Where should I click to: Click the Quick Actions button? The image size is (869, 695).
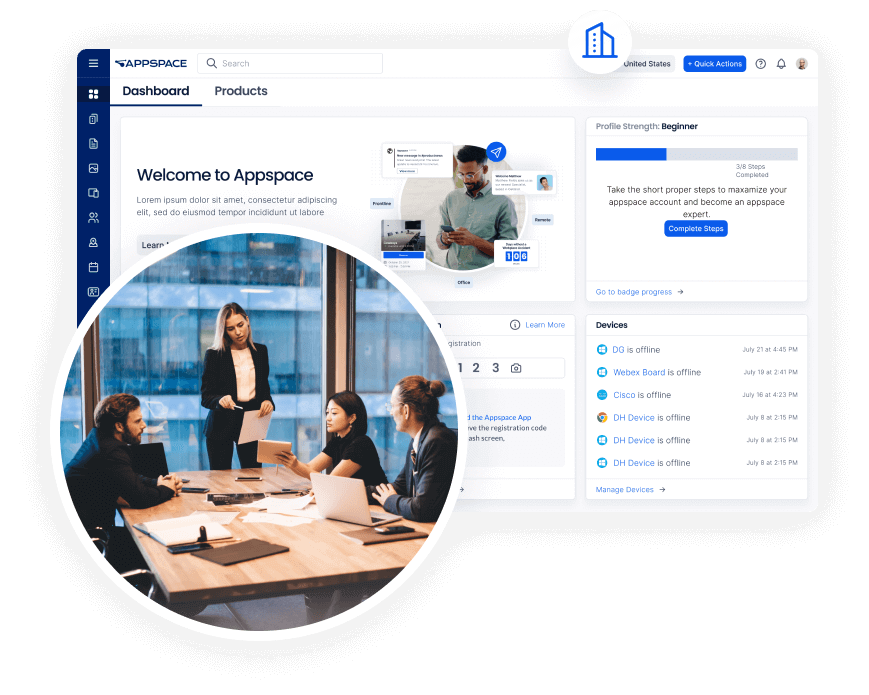pyautogui.click(x=714, y=64)
